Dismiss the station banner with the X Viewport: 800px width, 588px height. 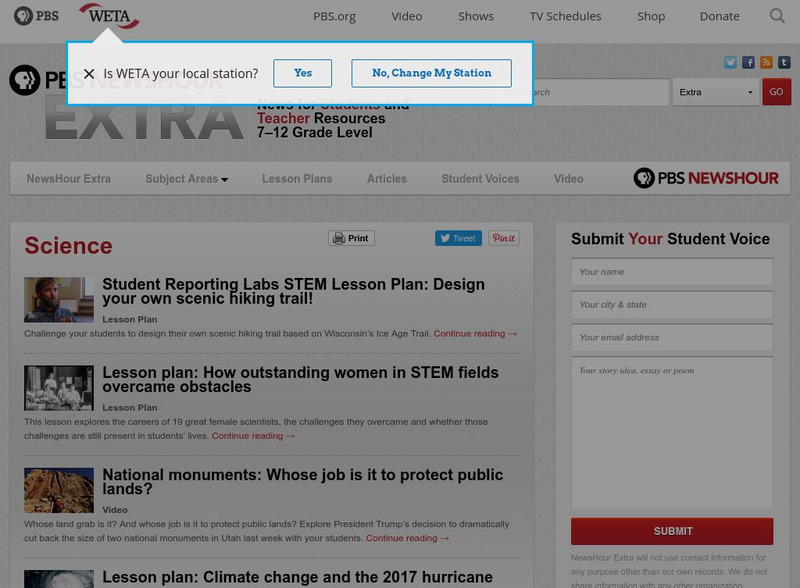point(91,72)
